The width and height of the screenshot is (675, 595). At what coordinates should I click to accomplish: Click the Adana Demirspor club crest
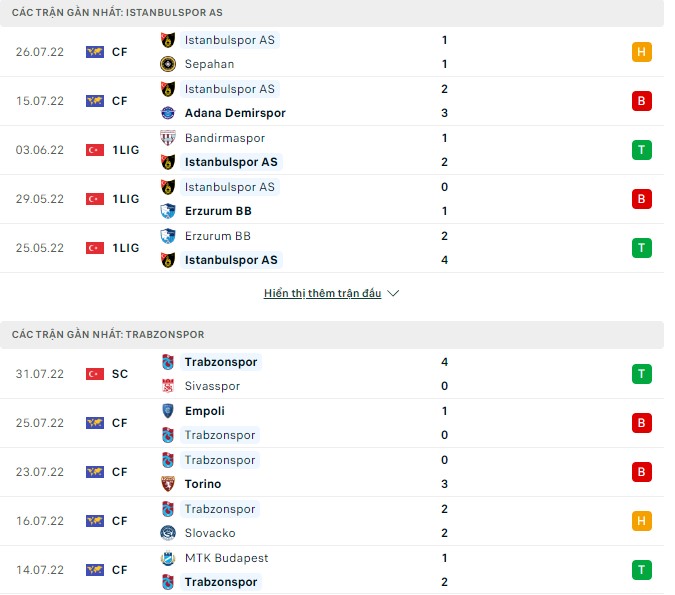(x=168, y=113)
